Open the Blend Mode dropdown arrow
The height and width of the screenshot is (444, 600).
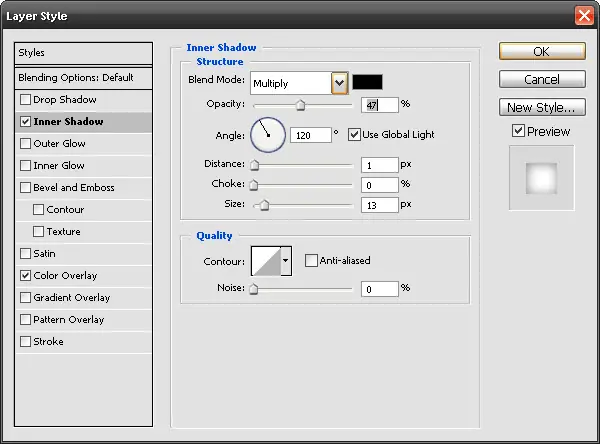pos(339,83)
